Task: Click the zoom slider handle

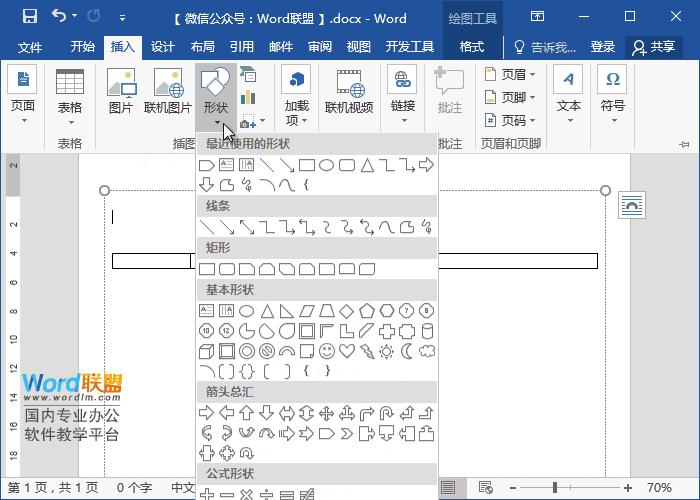Action: coord(554,488)
